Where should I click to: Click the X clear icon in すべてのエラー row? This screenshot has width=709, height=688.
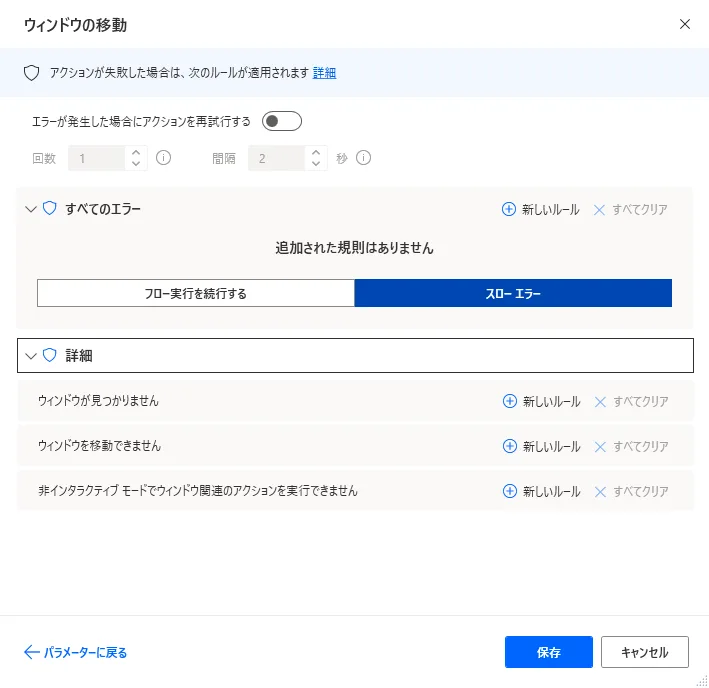[x=600, y=209]
